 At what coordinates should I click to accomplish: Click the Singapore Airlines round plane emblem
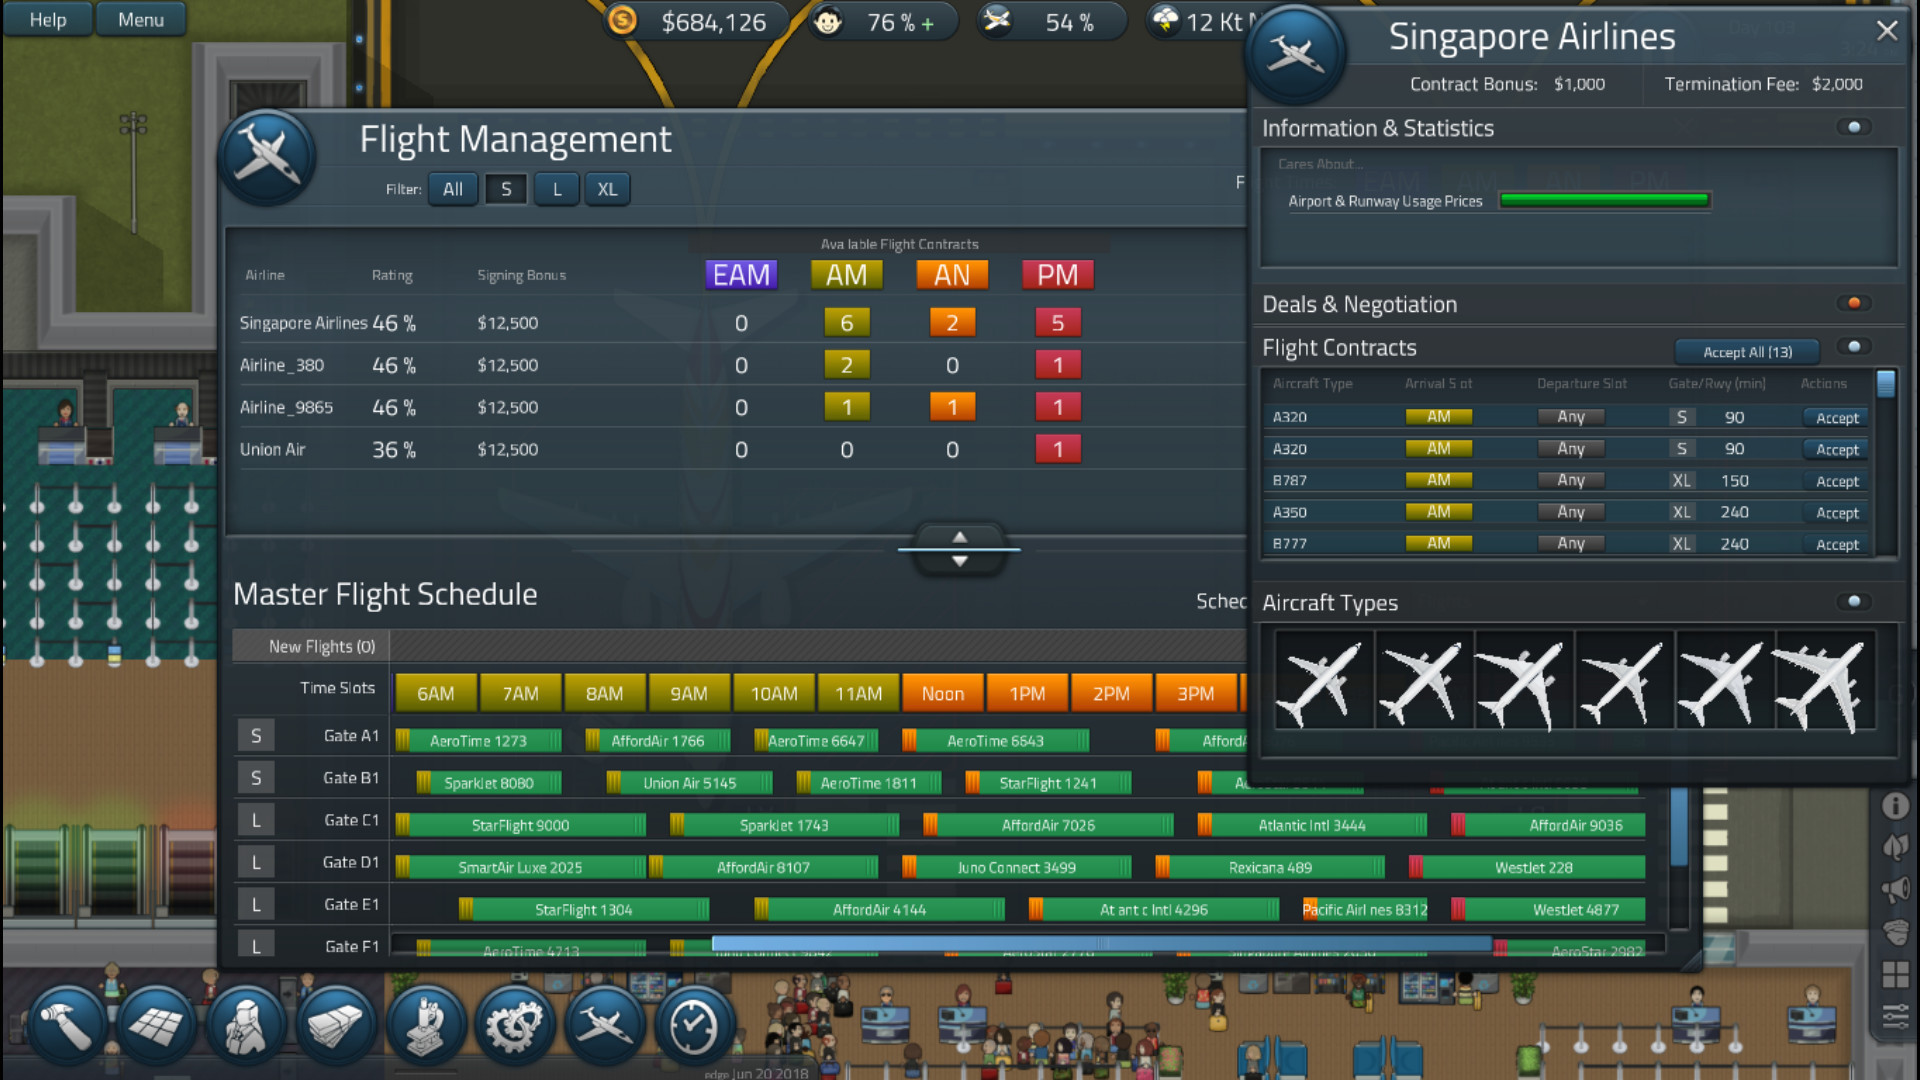(x=1295, y=54)
